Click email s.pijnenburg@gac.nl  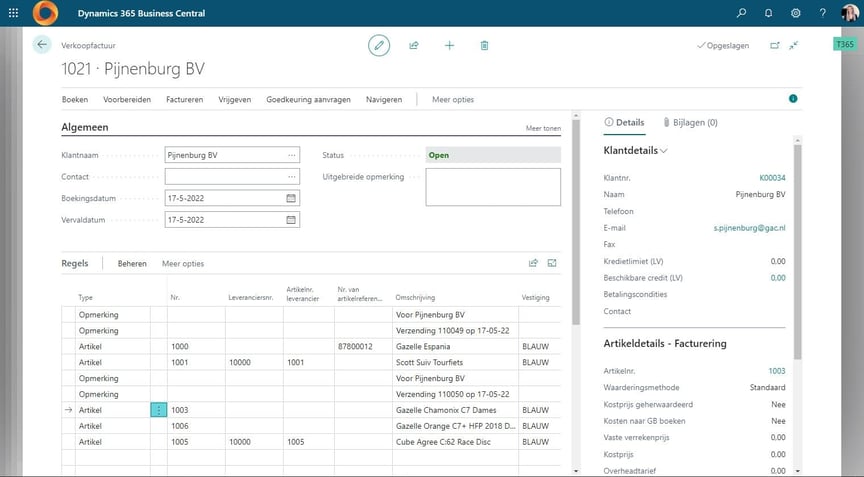tap(749, 228)
